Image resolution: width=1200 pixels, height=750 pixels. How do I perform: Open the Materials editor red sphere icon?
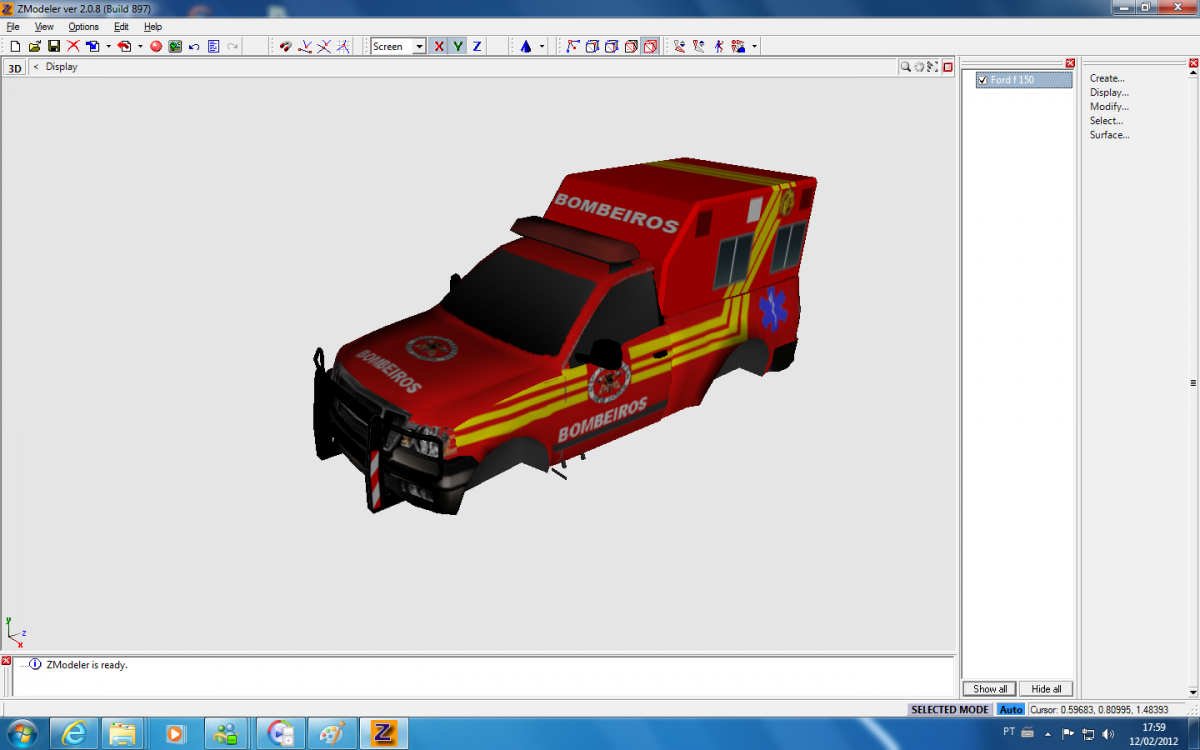[156, 46]
